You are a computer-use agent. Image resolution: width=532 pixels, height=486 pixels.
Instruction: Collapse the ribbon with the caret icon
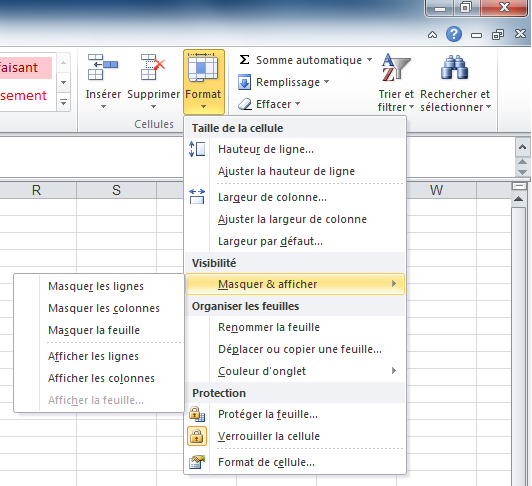pyautogui.click(x=432, y=35)
